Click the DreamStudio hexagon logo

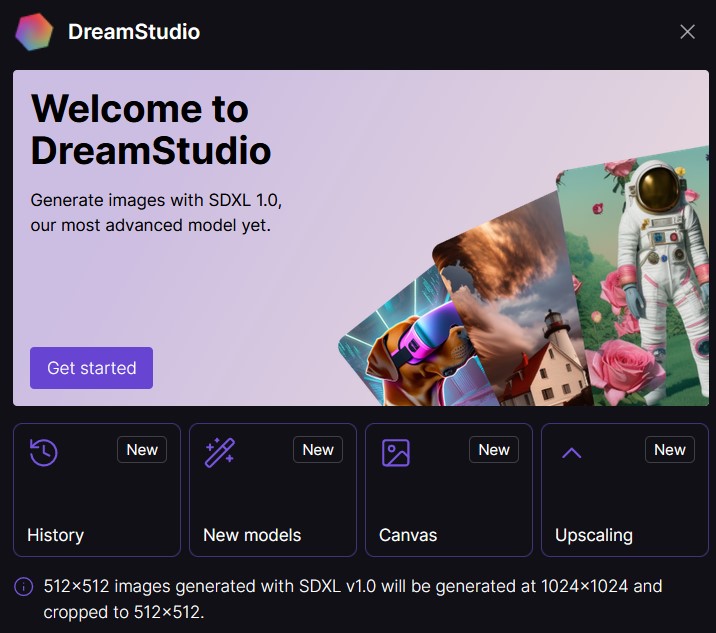coord(34,32)
